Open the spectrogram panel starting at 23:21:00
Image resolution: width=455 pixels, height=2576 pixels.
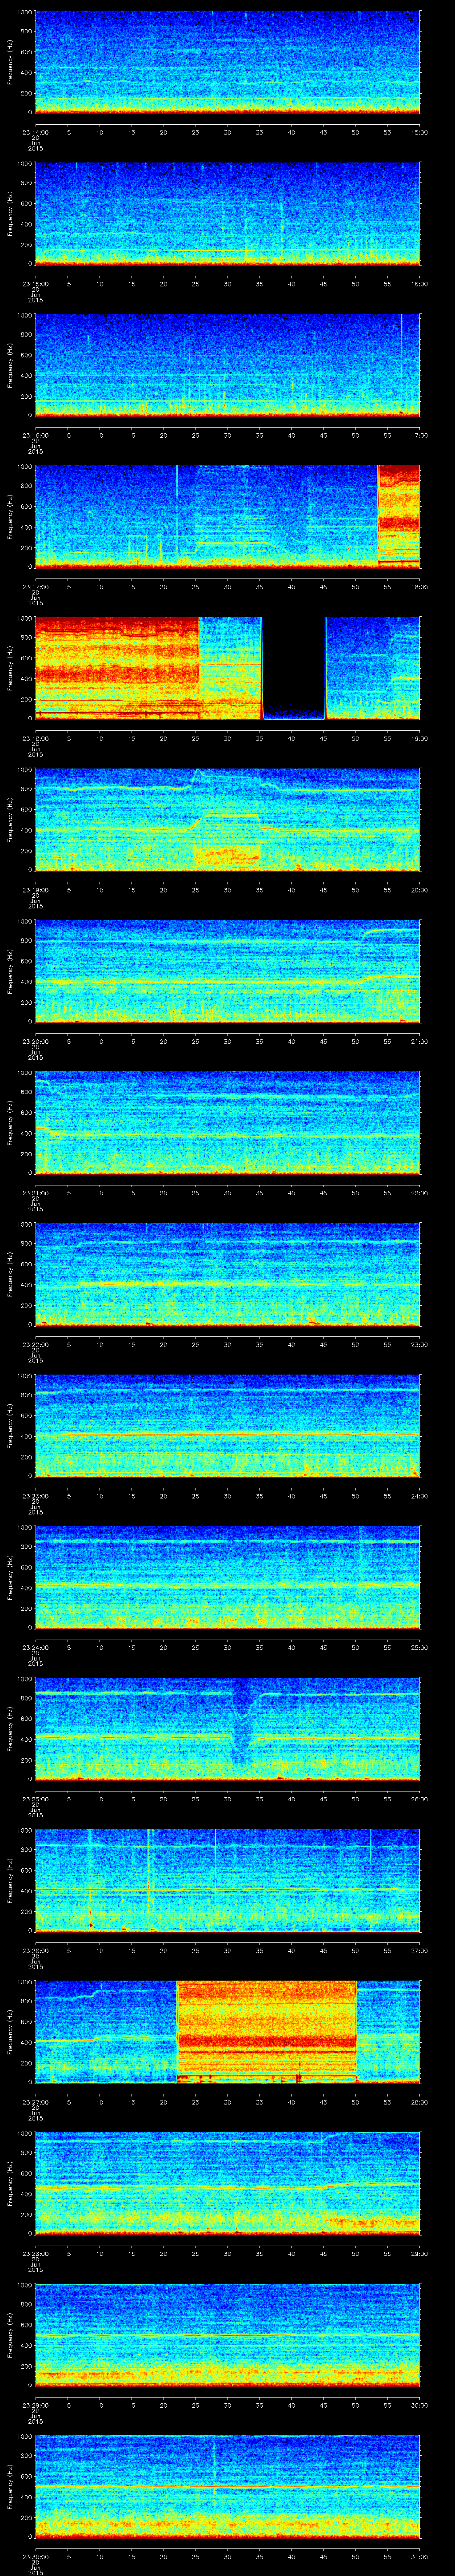click(x=227, y=1123)
